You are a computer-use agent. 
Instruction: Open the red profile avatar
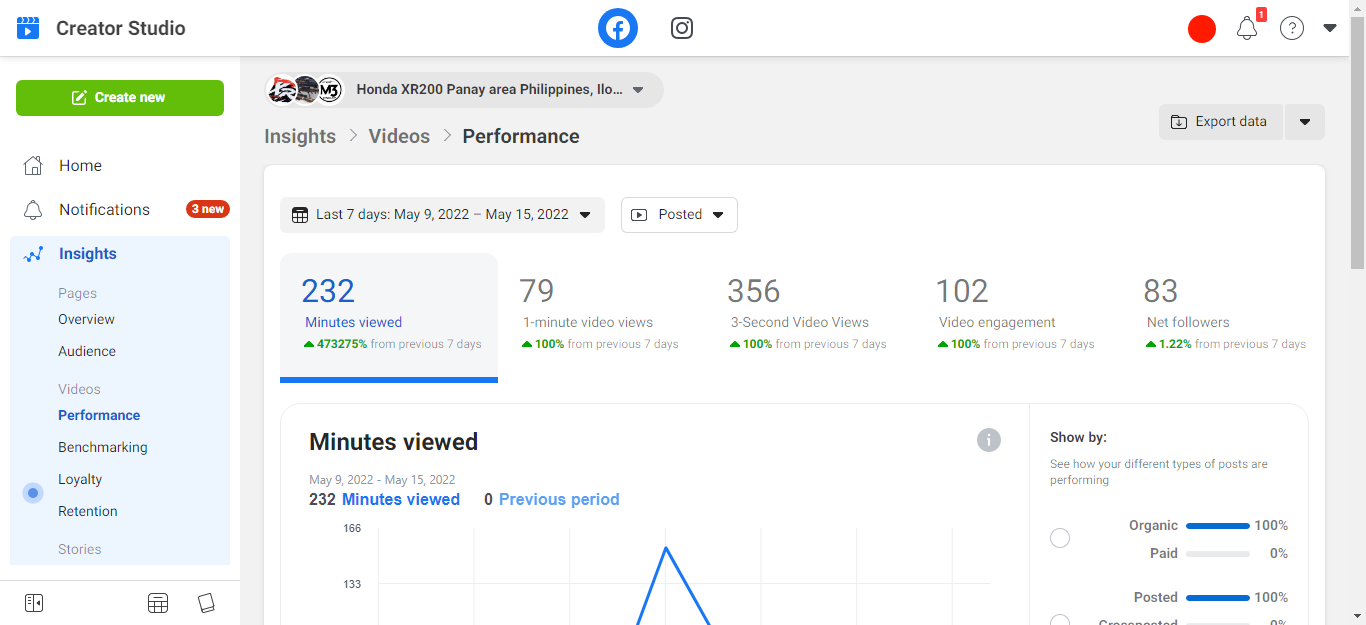[x=1202, y=29]
